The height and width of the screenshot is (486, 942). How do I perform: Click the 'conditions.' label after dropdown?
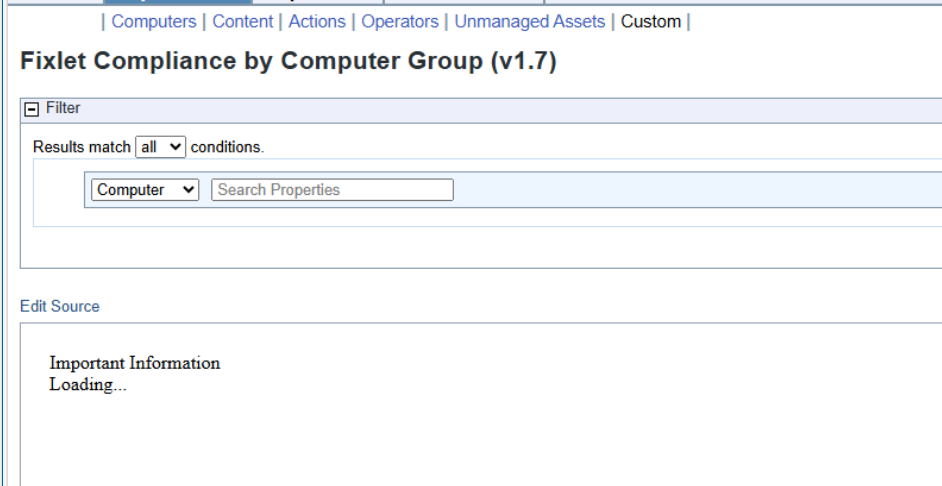click(x=227, y=147)
